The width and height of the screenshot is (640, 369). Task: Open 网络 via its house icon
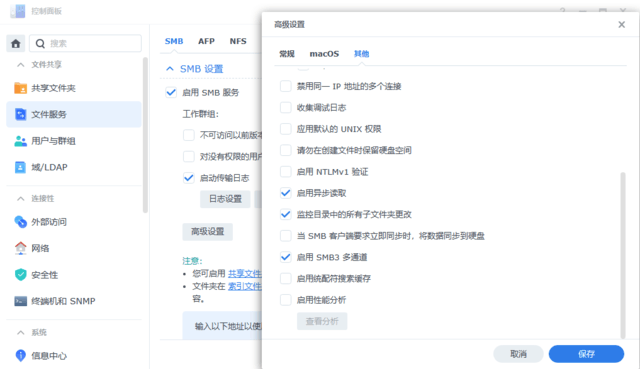[x=20, y=248]
